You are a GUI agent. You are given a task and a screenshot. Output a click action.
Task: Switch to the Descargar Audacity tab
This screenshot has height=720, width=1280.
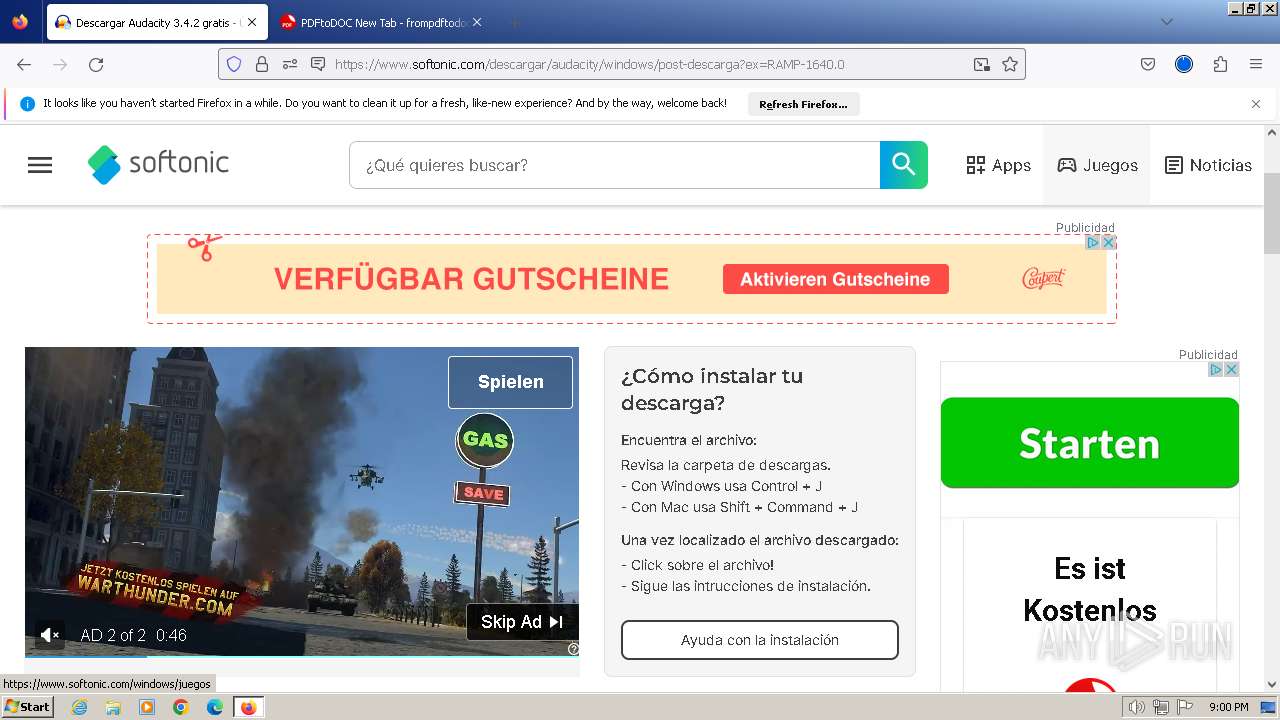(155, 22)
